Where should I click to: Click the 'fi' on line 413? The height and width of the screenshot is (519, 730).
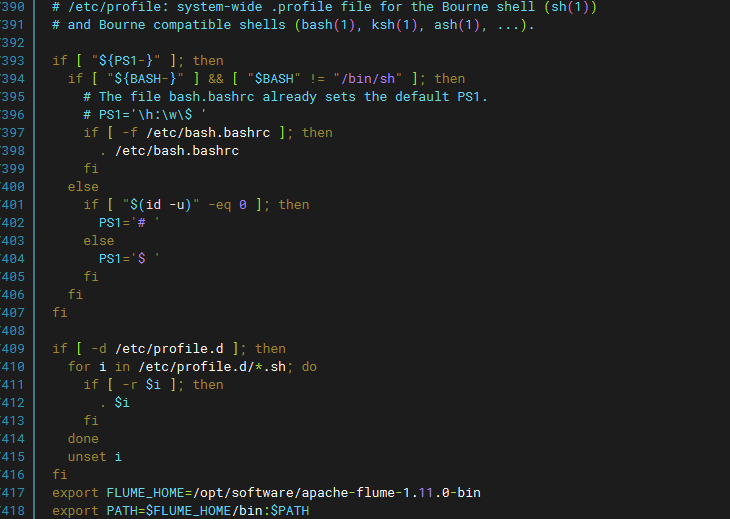coord(91,421)
